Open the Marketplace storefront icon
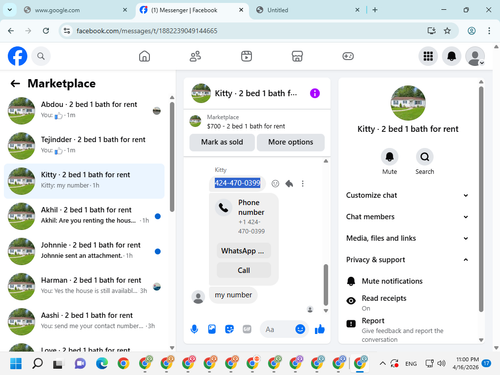 [x=297, y=56]
